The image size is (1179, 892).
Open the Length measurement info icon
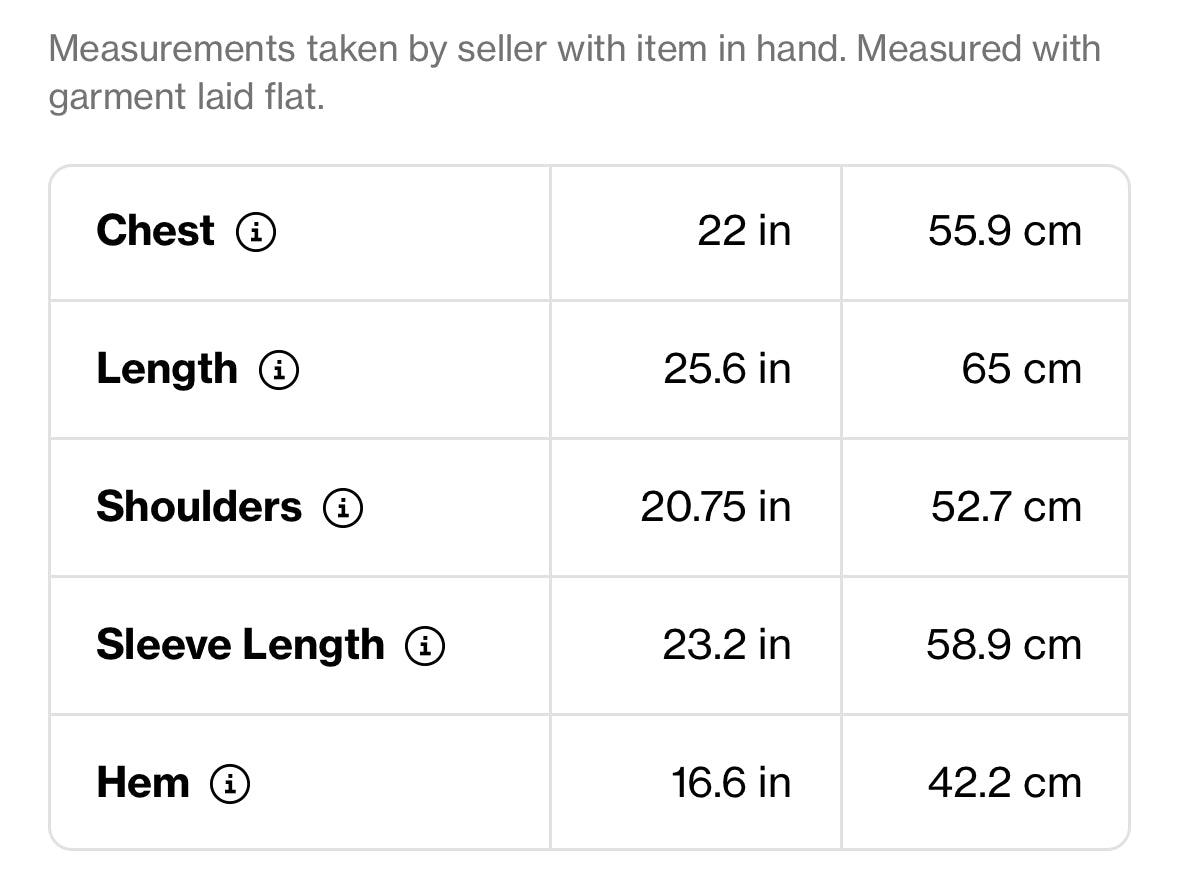279,371
